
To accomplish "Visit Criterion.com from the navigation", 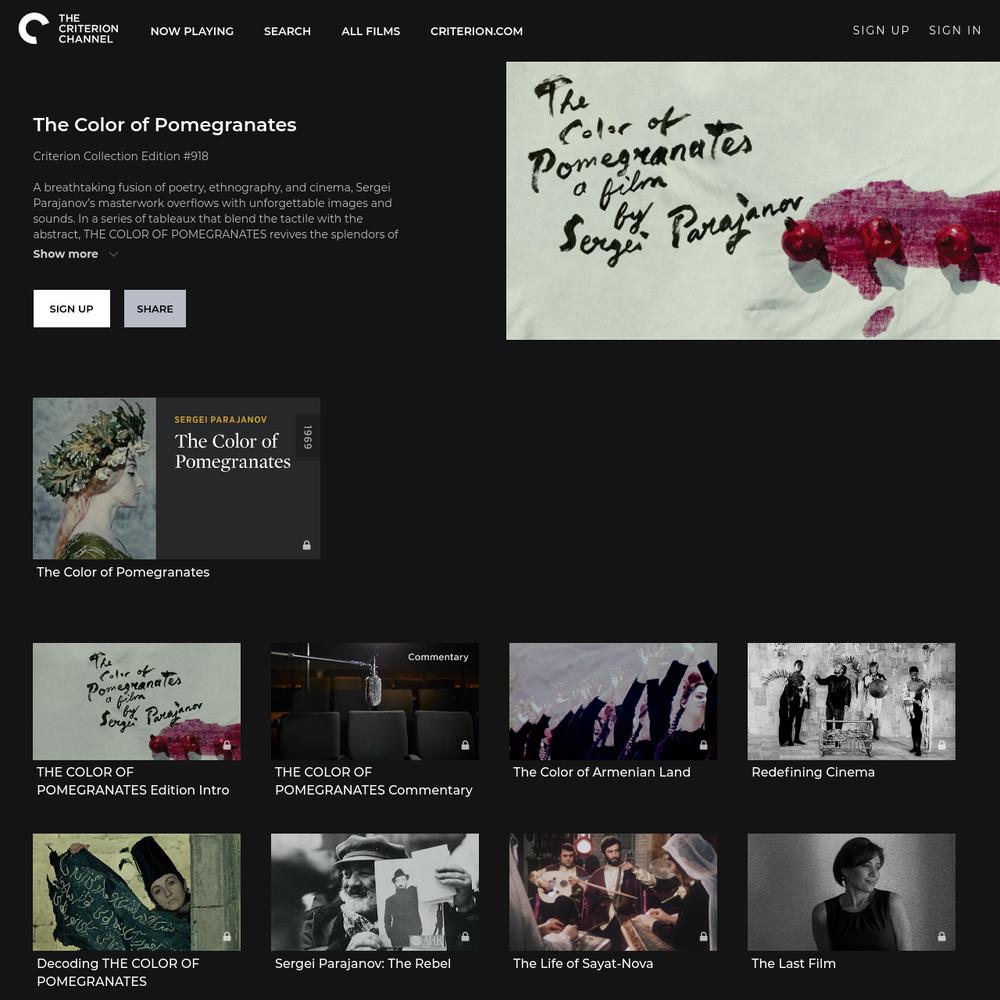I will coord(476,31).
